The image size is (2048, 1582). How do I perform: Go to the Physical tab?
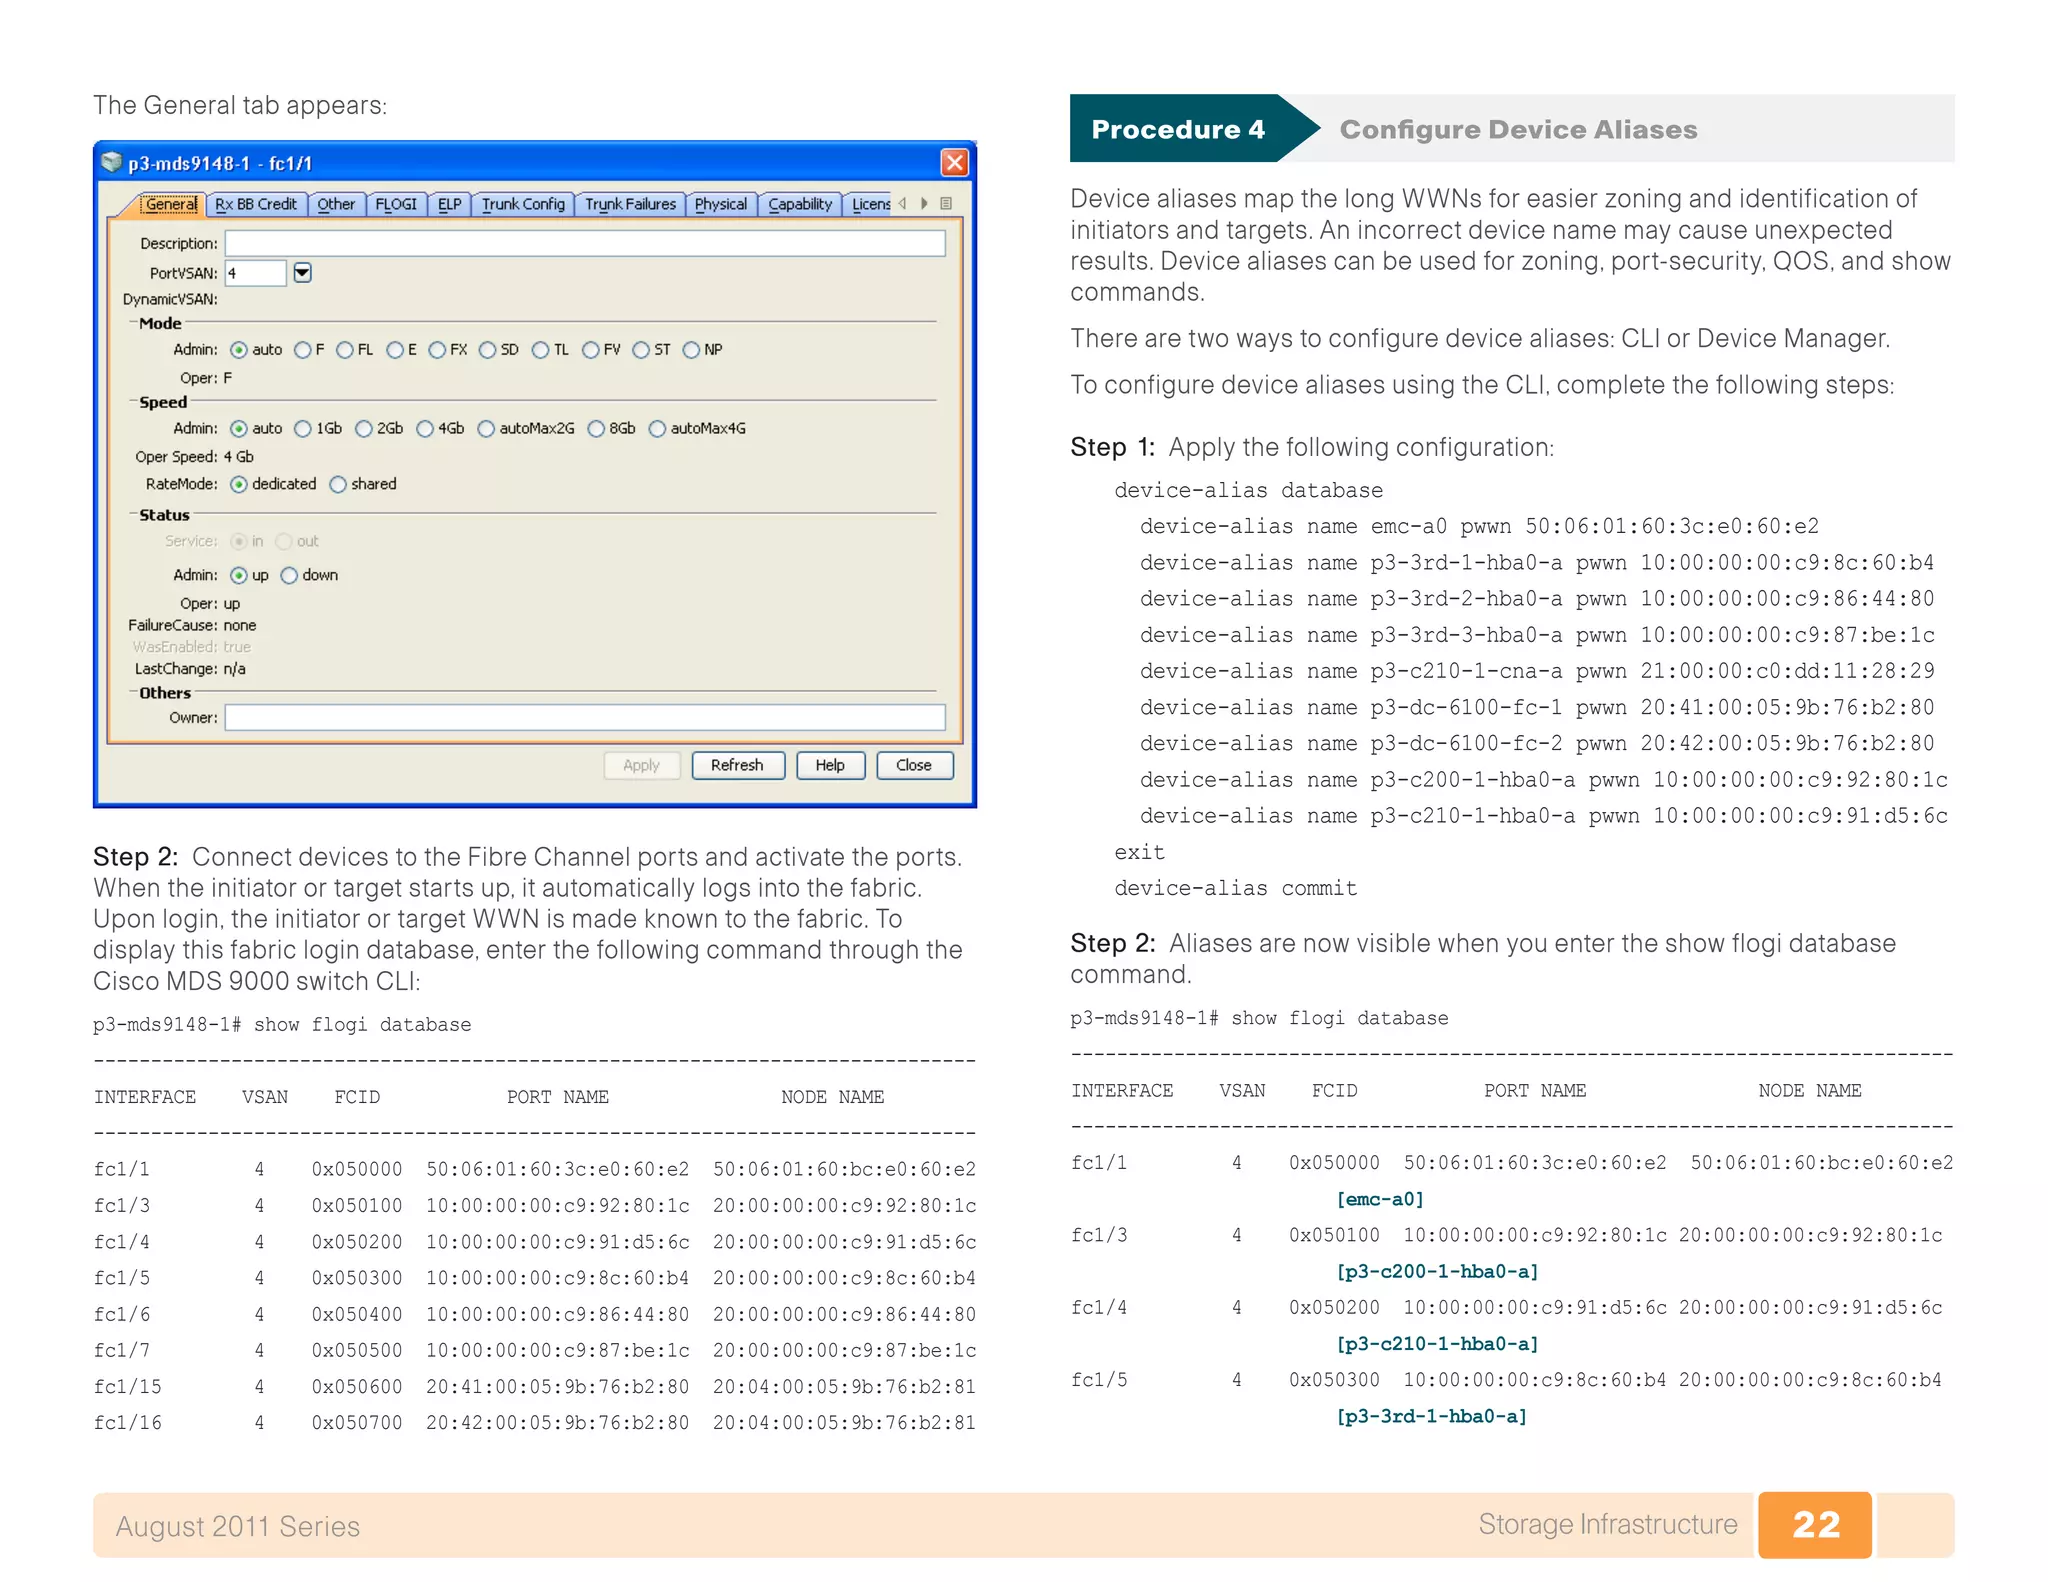tap(720, 204)
